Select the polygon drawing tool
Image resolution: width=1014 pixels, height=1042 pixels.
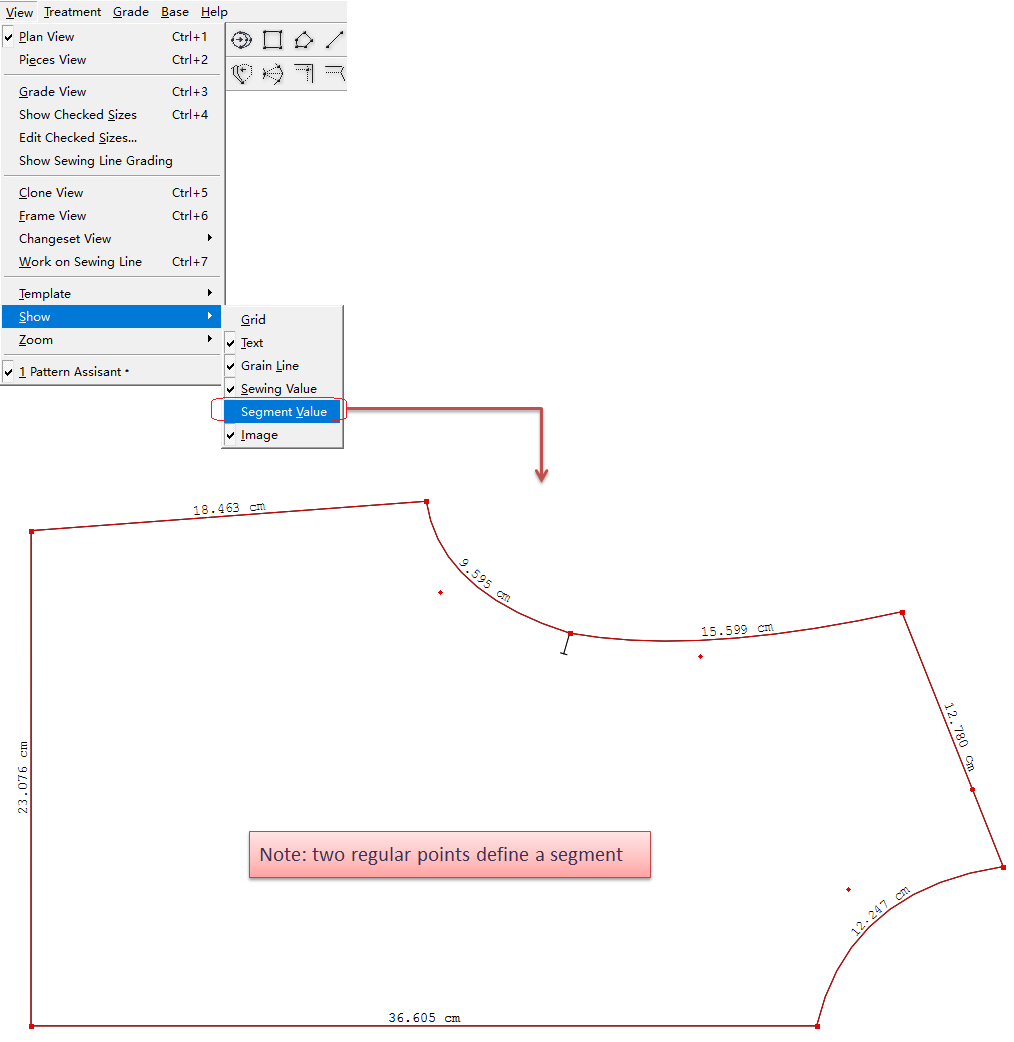[304, 40]
